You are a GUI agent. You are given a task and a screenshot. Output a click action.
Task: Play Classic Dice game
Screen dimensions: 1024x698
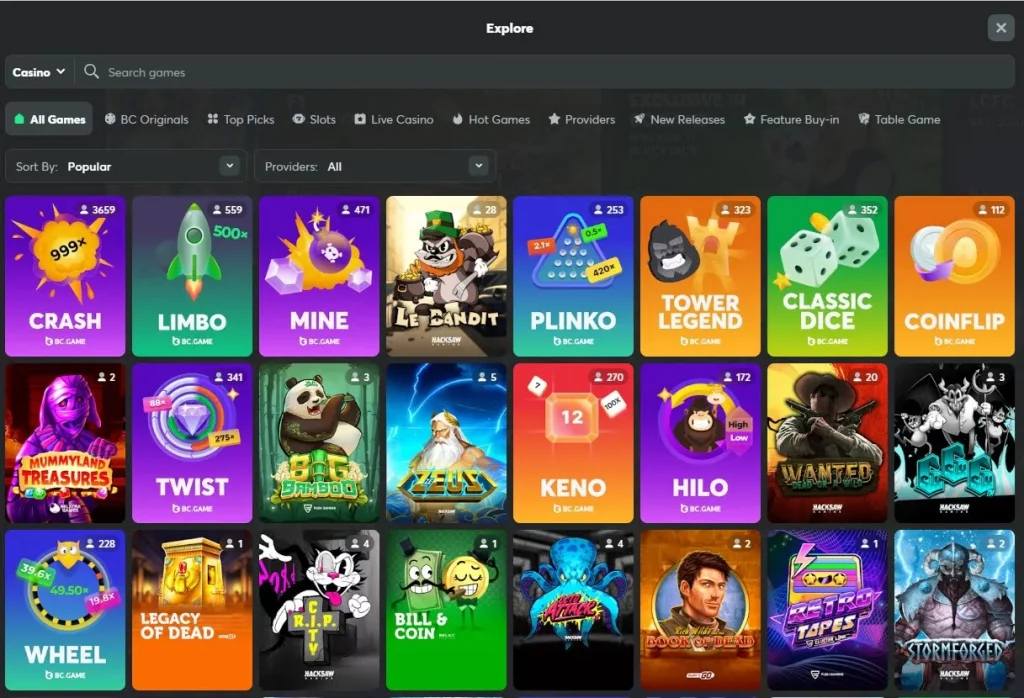[827, 276]
